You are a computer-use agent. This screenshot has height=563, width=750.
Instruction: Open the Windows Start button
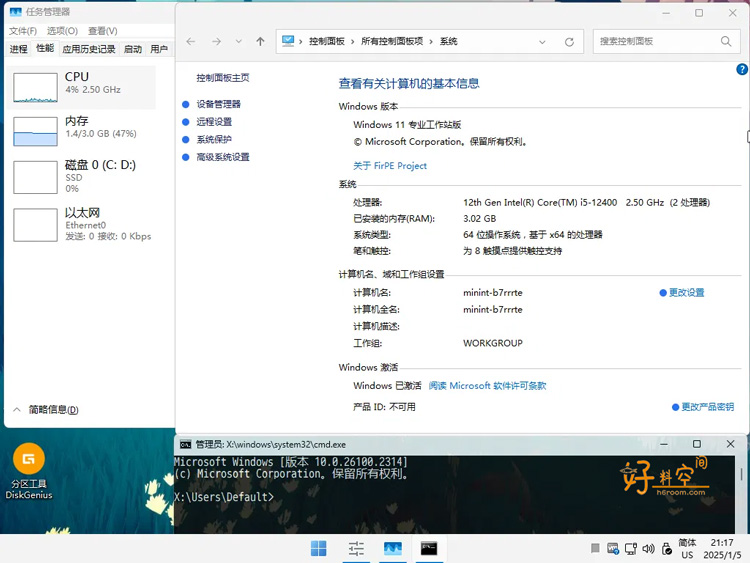coord(319,549)
